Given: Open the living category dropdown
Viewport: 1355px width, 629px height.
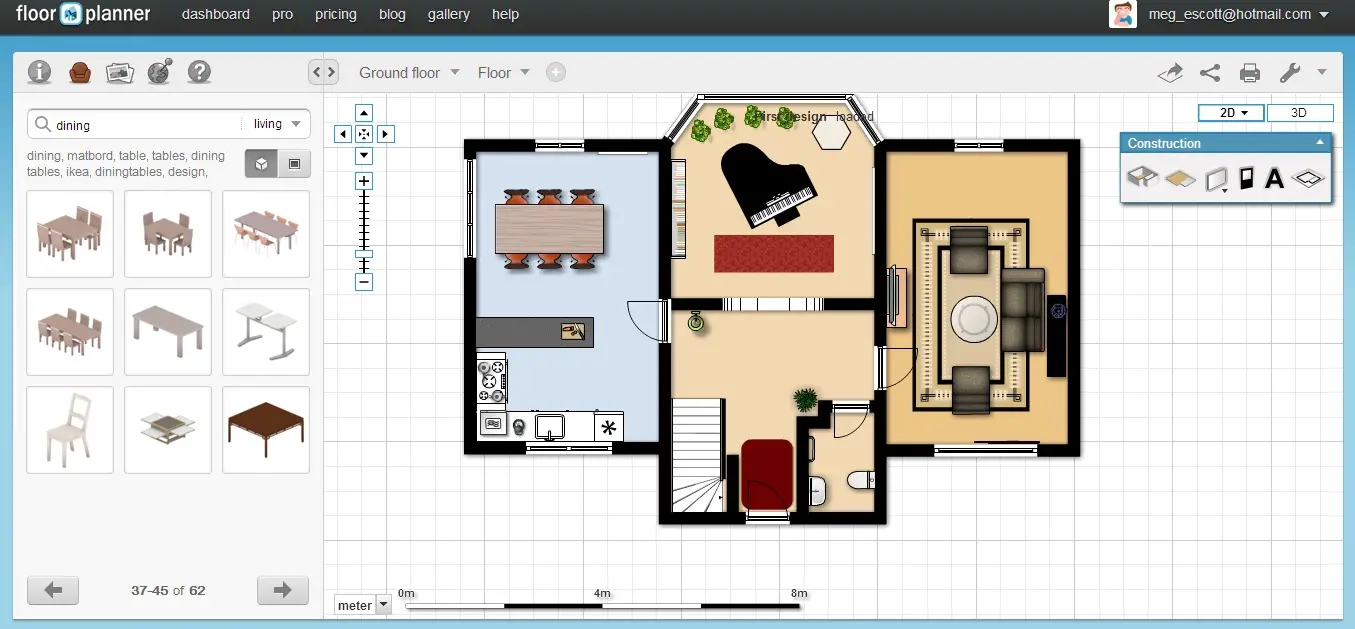Looking at the screenshot, I should [x=276, y=123].
